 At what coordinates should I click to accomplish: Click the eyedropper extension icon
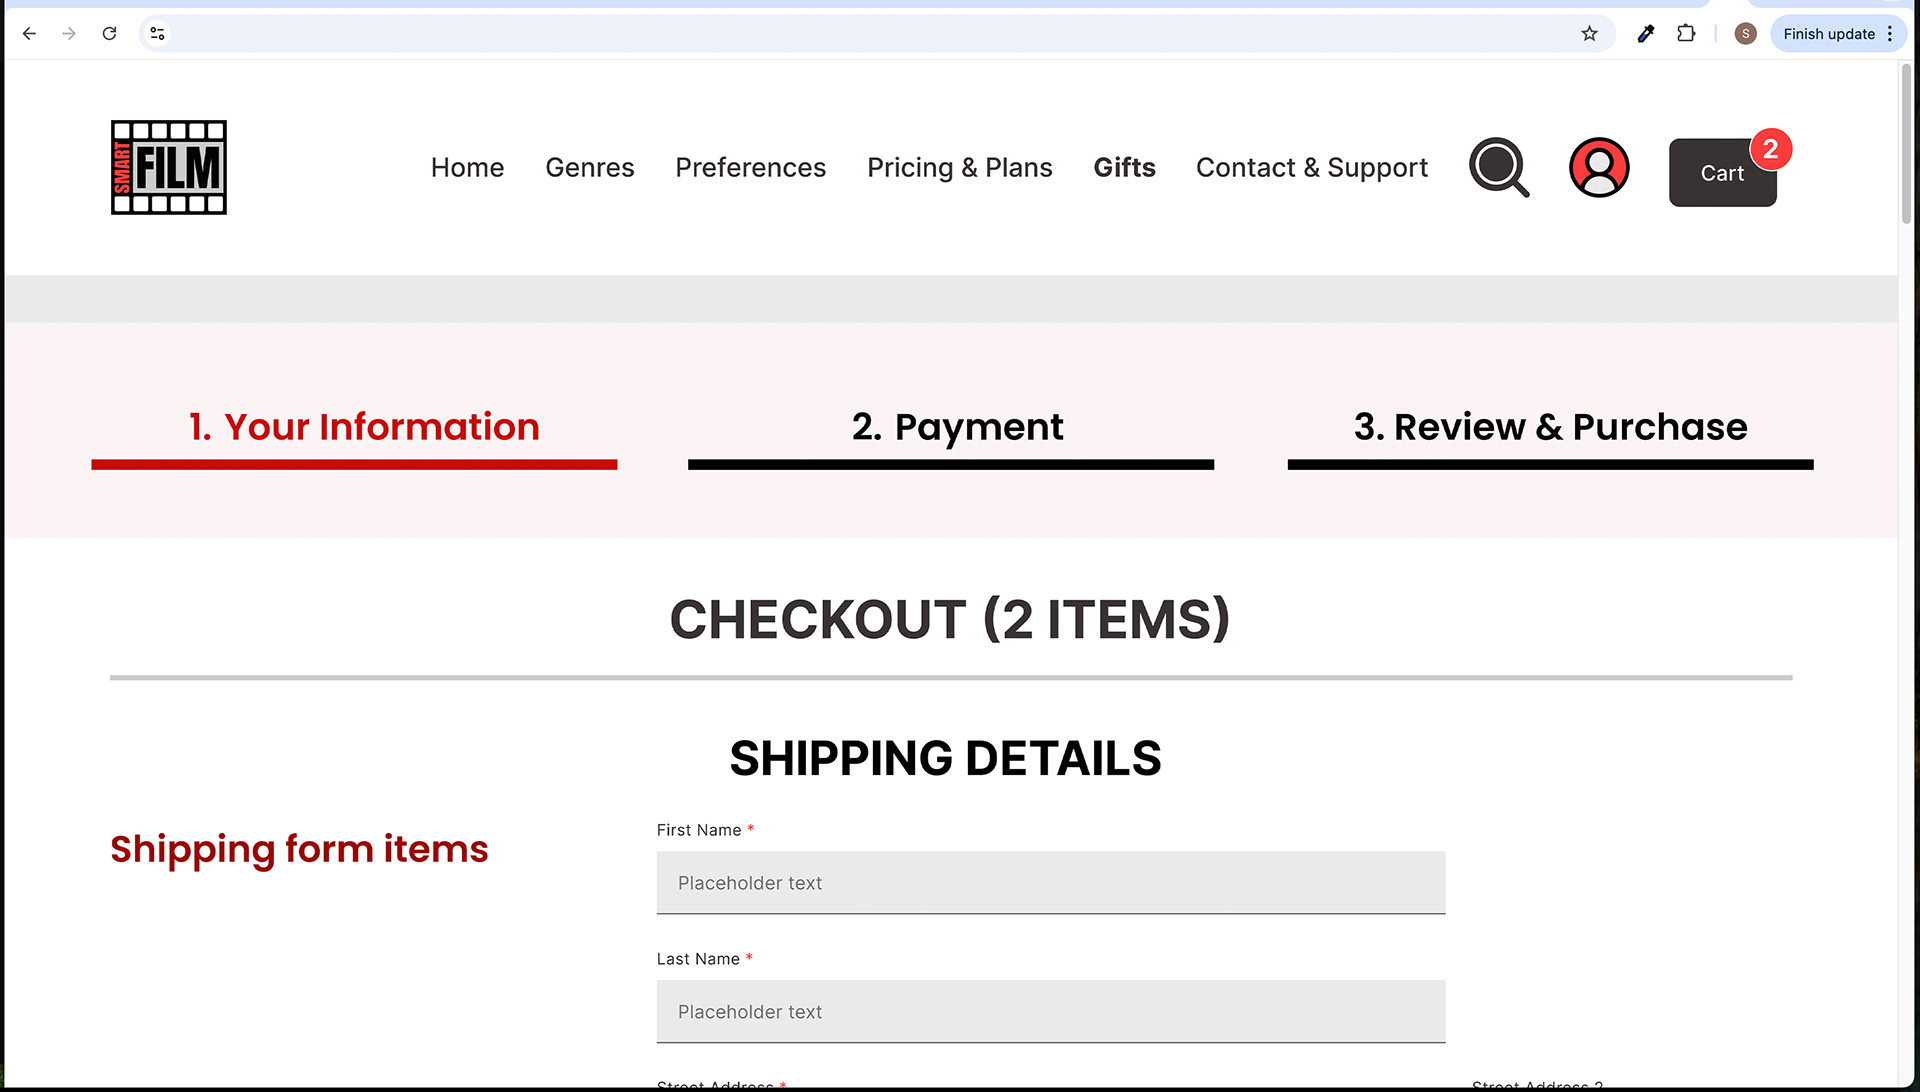point(1645,34)
